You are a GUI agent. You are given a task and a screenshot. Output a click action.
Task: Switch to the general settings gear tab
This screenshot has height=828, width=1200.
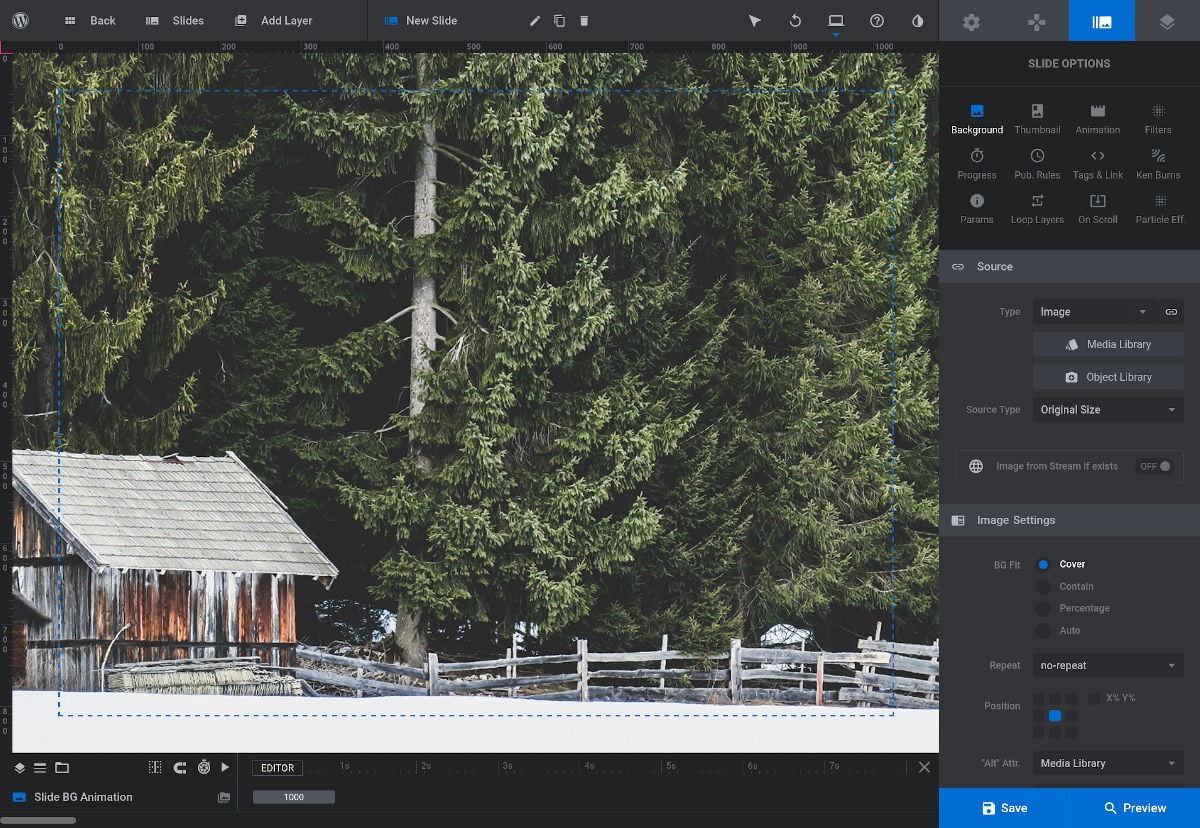tap(971, 21)
